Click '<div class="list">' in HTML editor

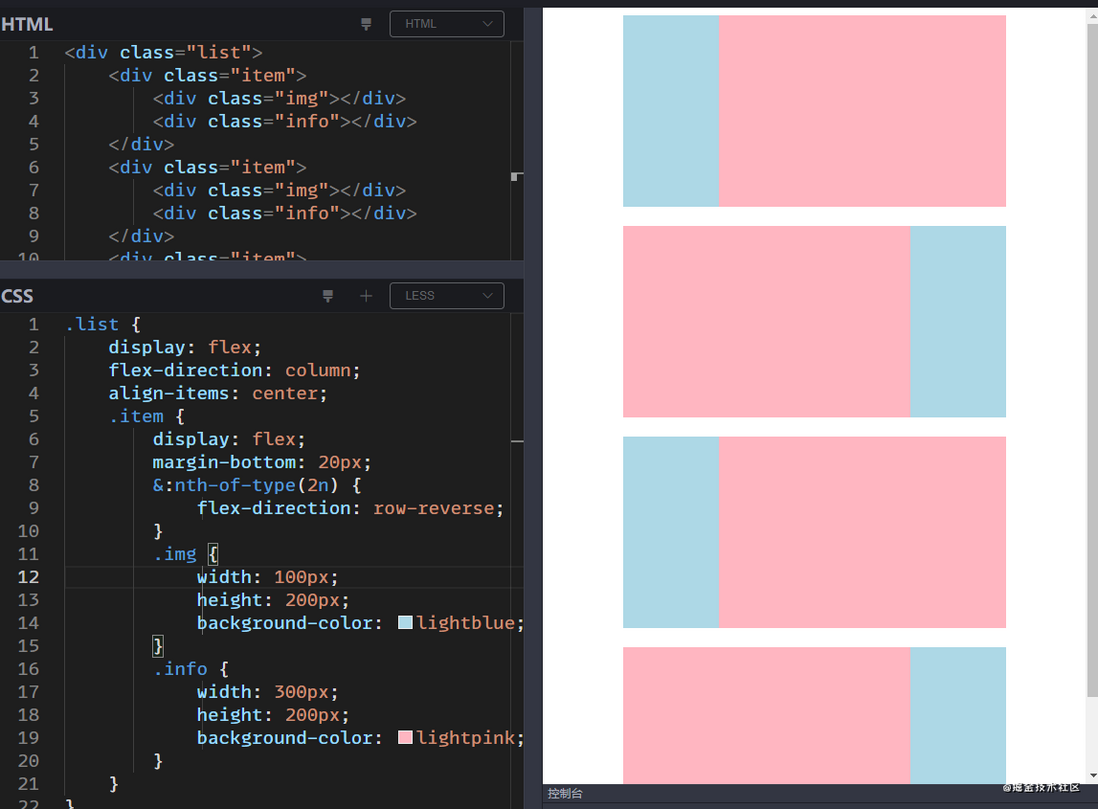click(x=163, y=53)
